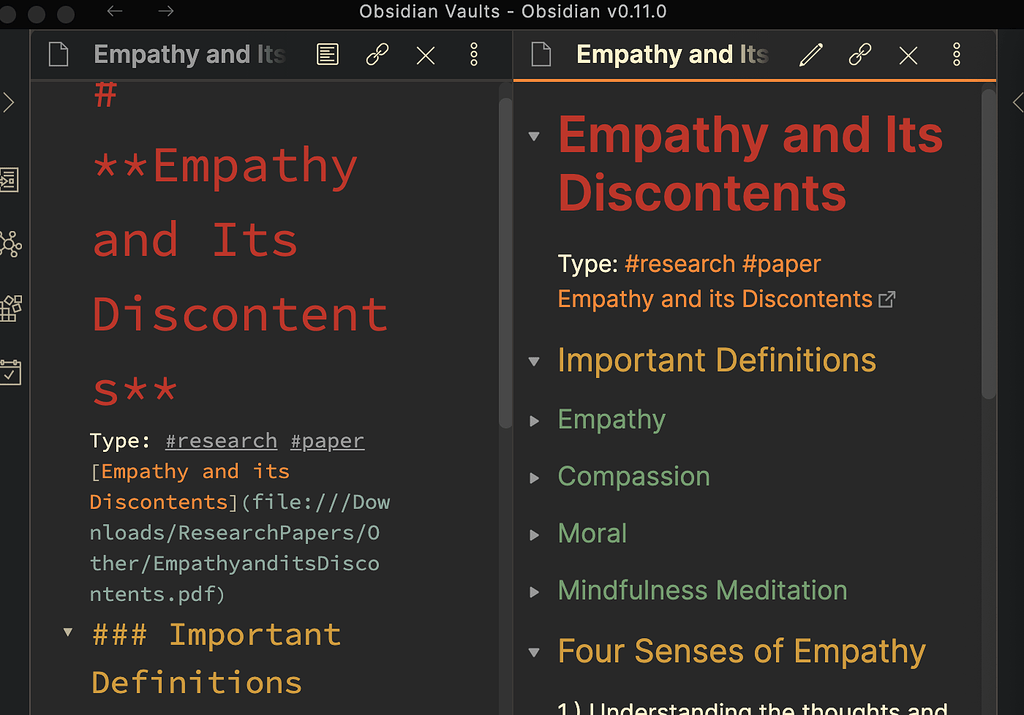Open more options in right preview pane
Screen dimensions: 1024x715
click(x=957, y=55)
